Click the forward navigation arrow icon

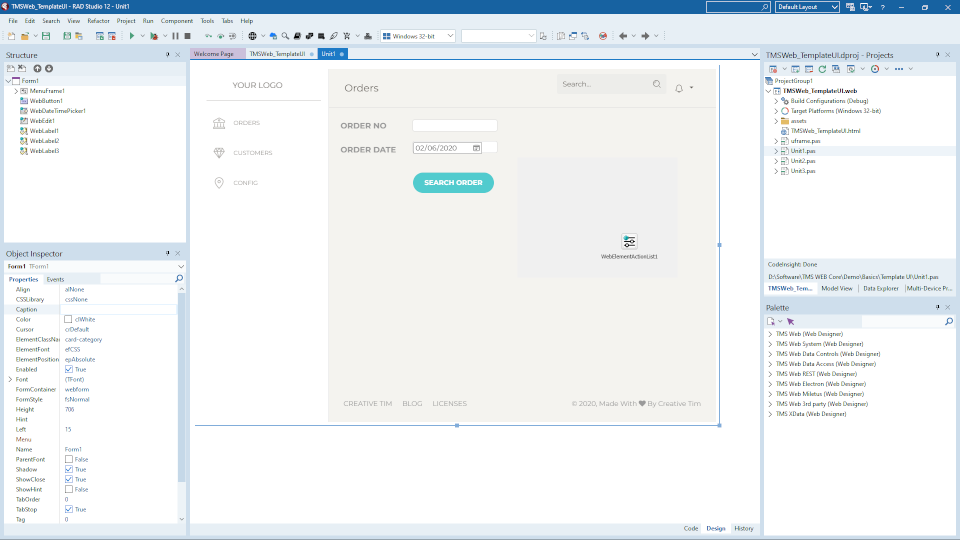coord(645,36)
